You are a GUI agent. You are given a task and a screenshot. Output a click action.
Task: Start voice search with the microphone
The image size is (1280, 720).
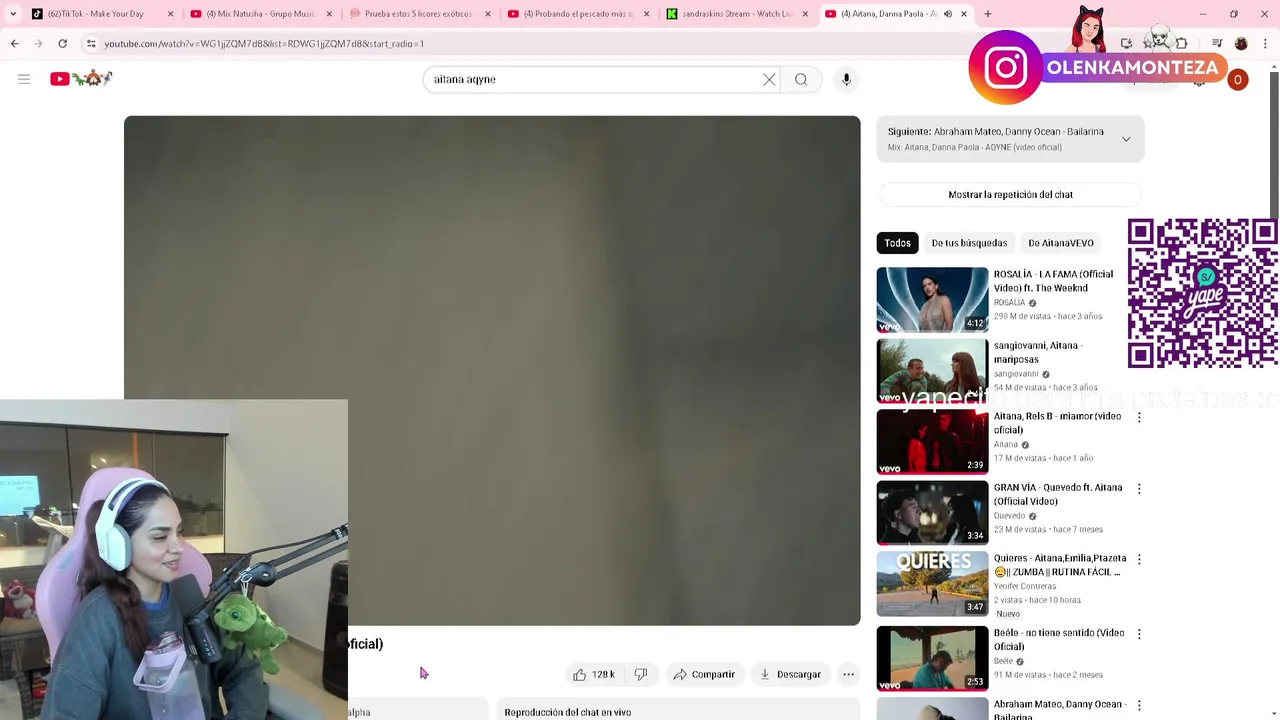[x=846, y=79]
